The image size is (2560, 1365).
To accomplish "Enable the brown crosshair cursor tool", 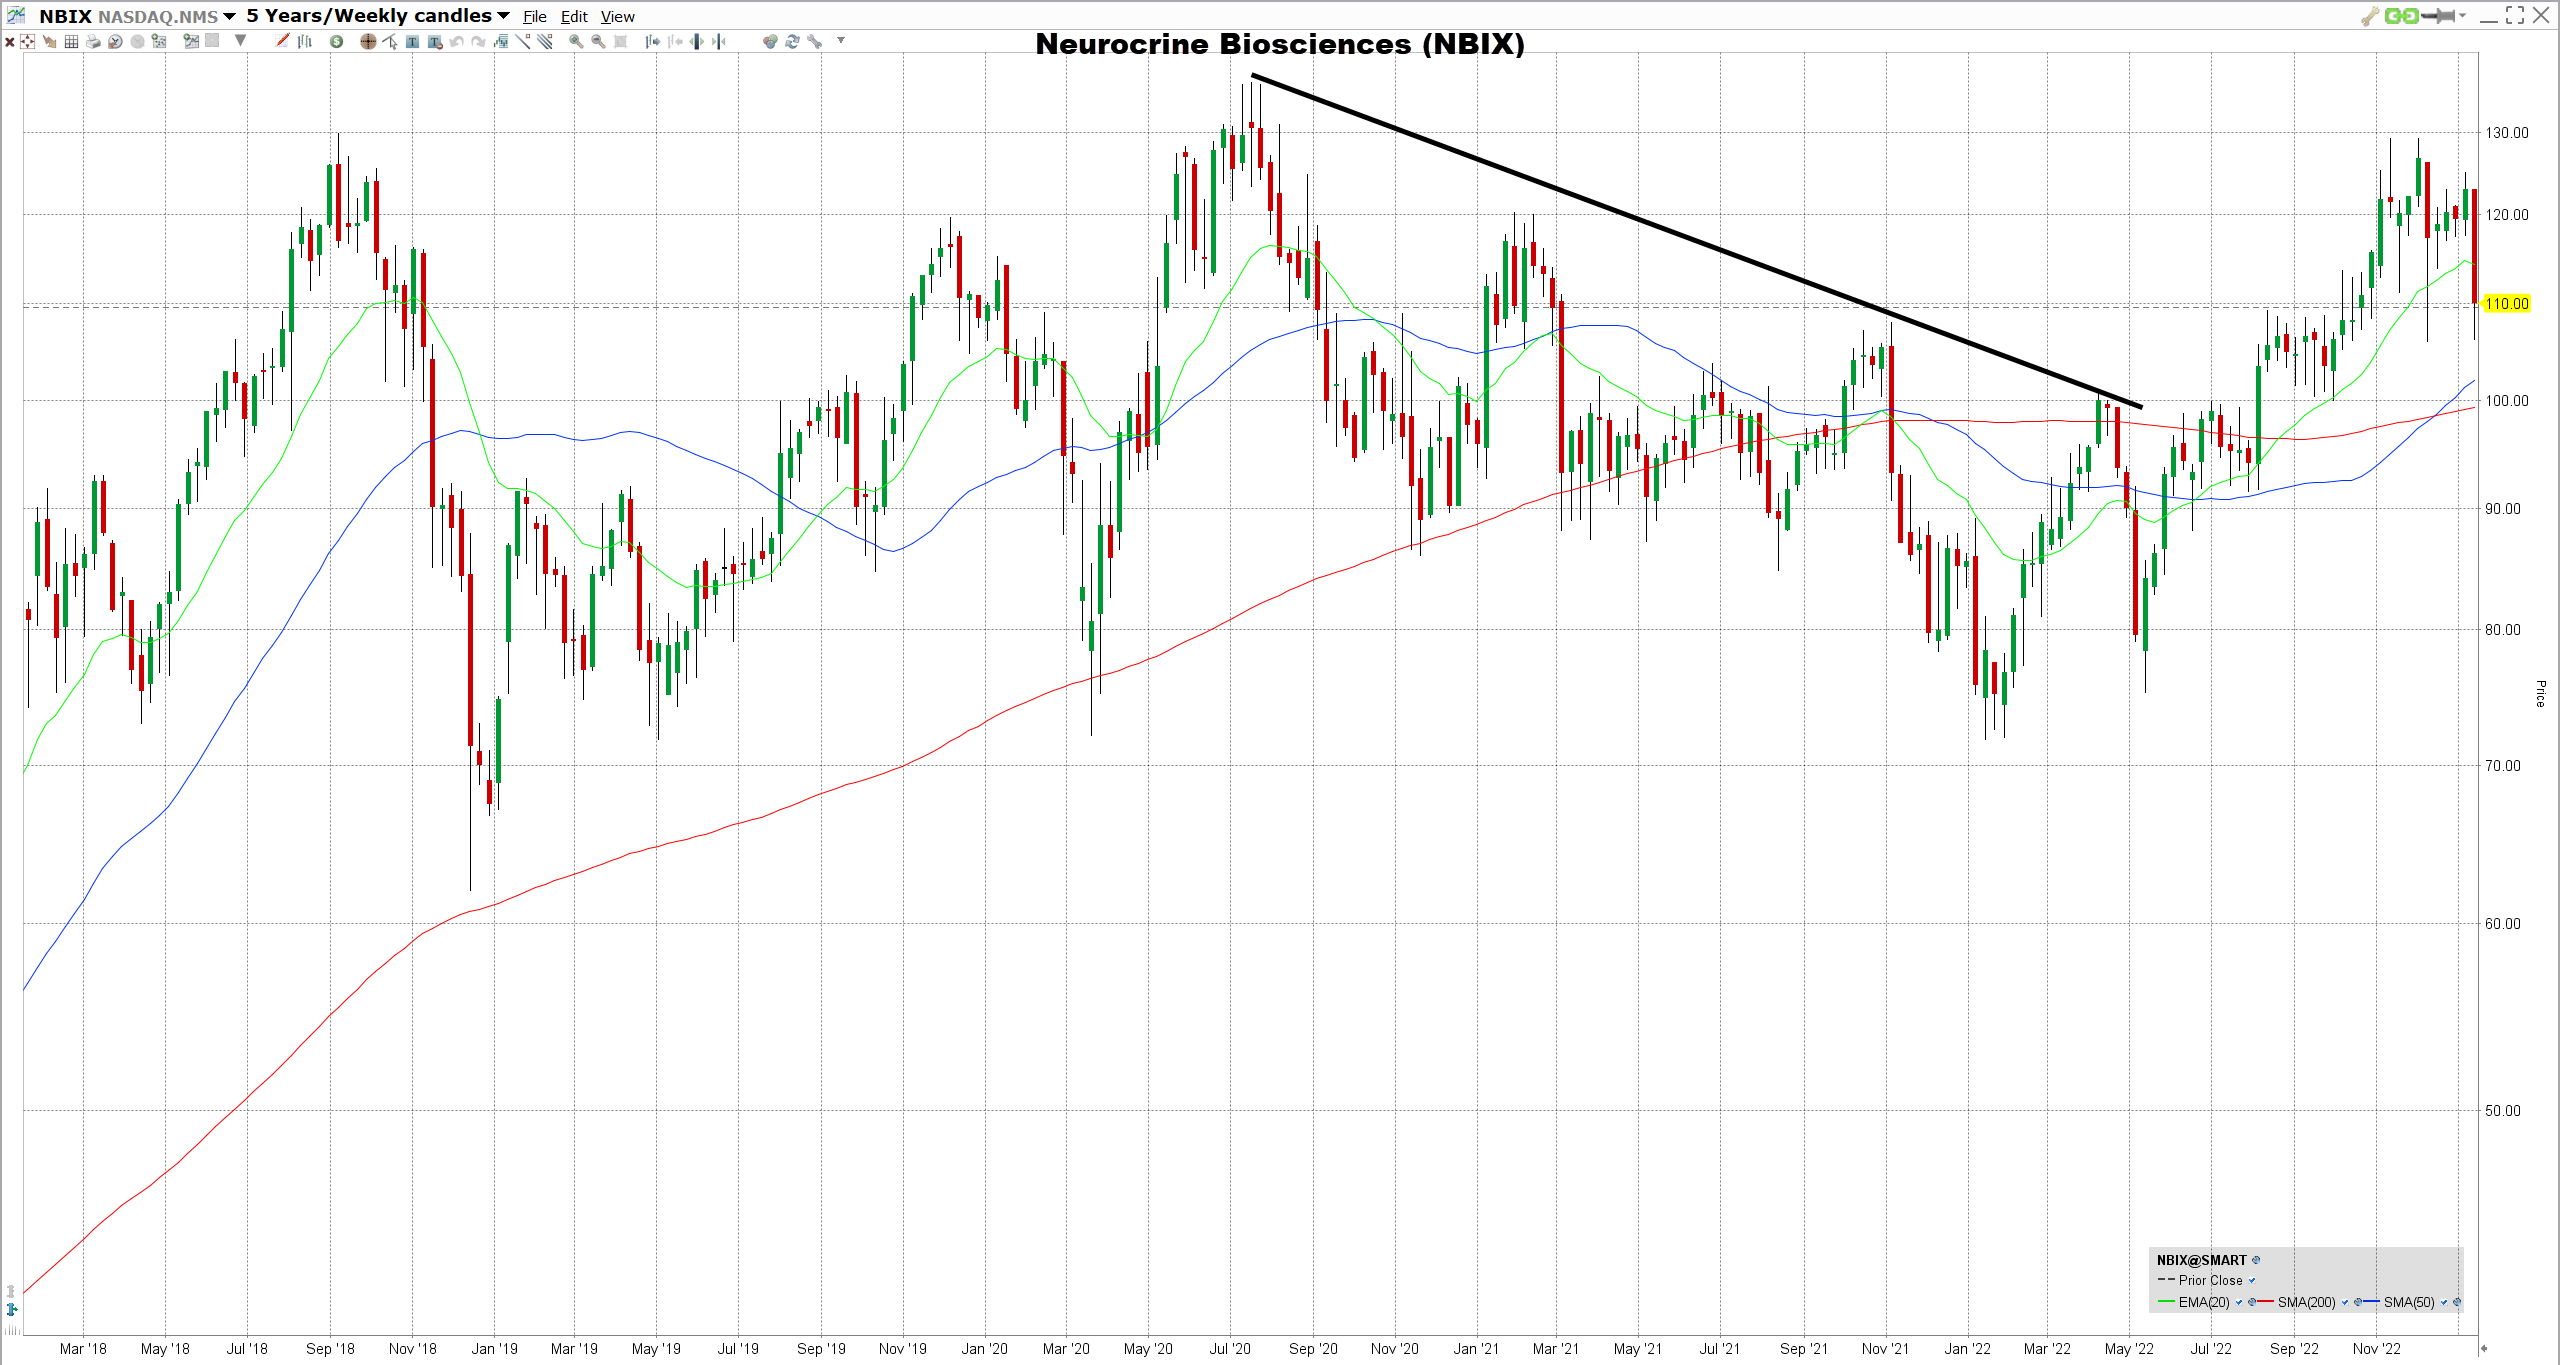I will pyautogui.click(x=368, y=41).
